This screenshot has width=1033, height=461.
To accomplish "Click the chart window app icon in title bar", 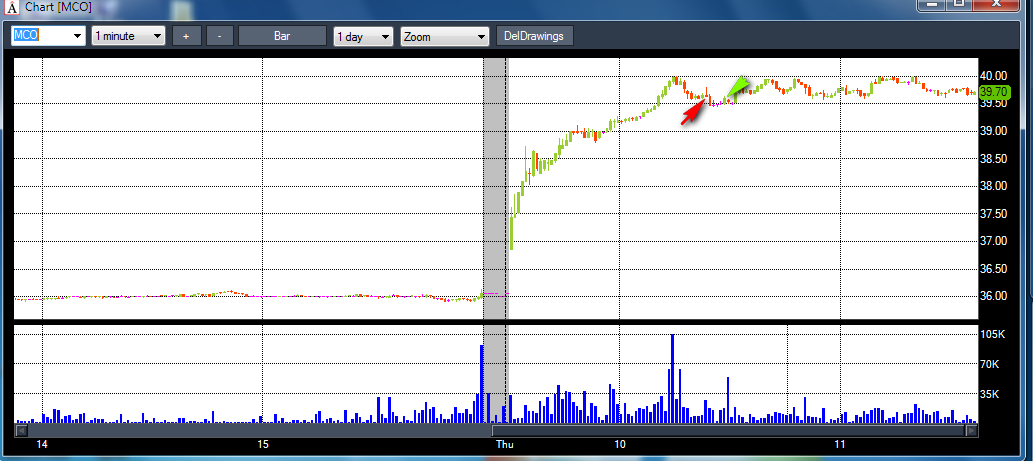I will pos(11,8).
